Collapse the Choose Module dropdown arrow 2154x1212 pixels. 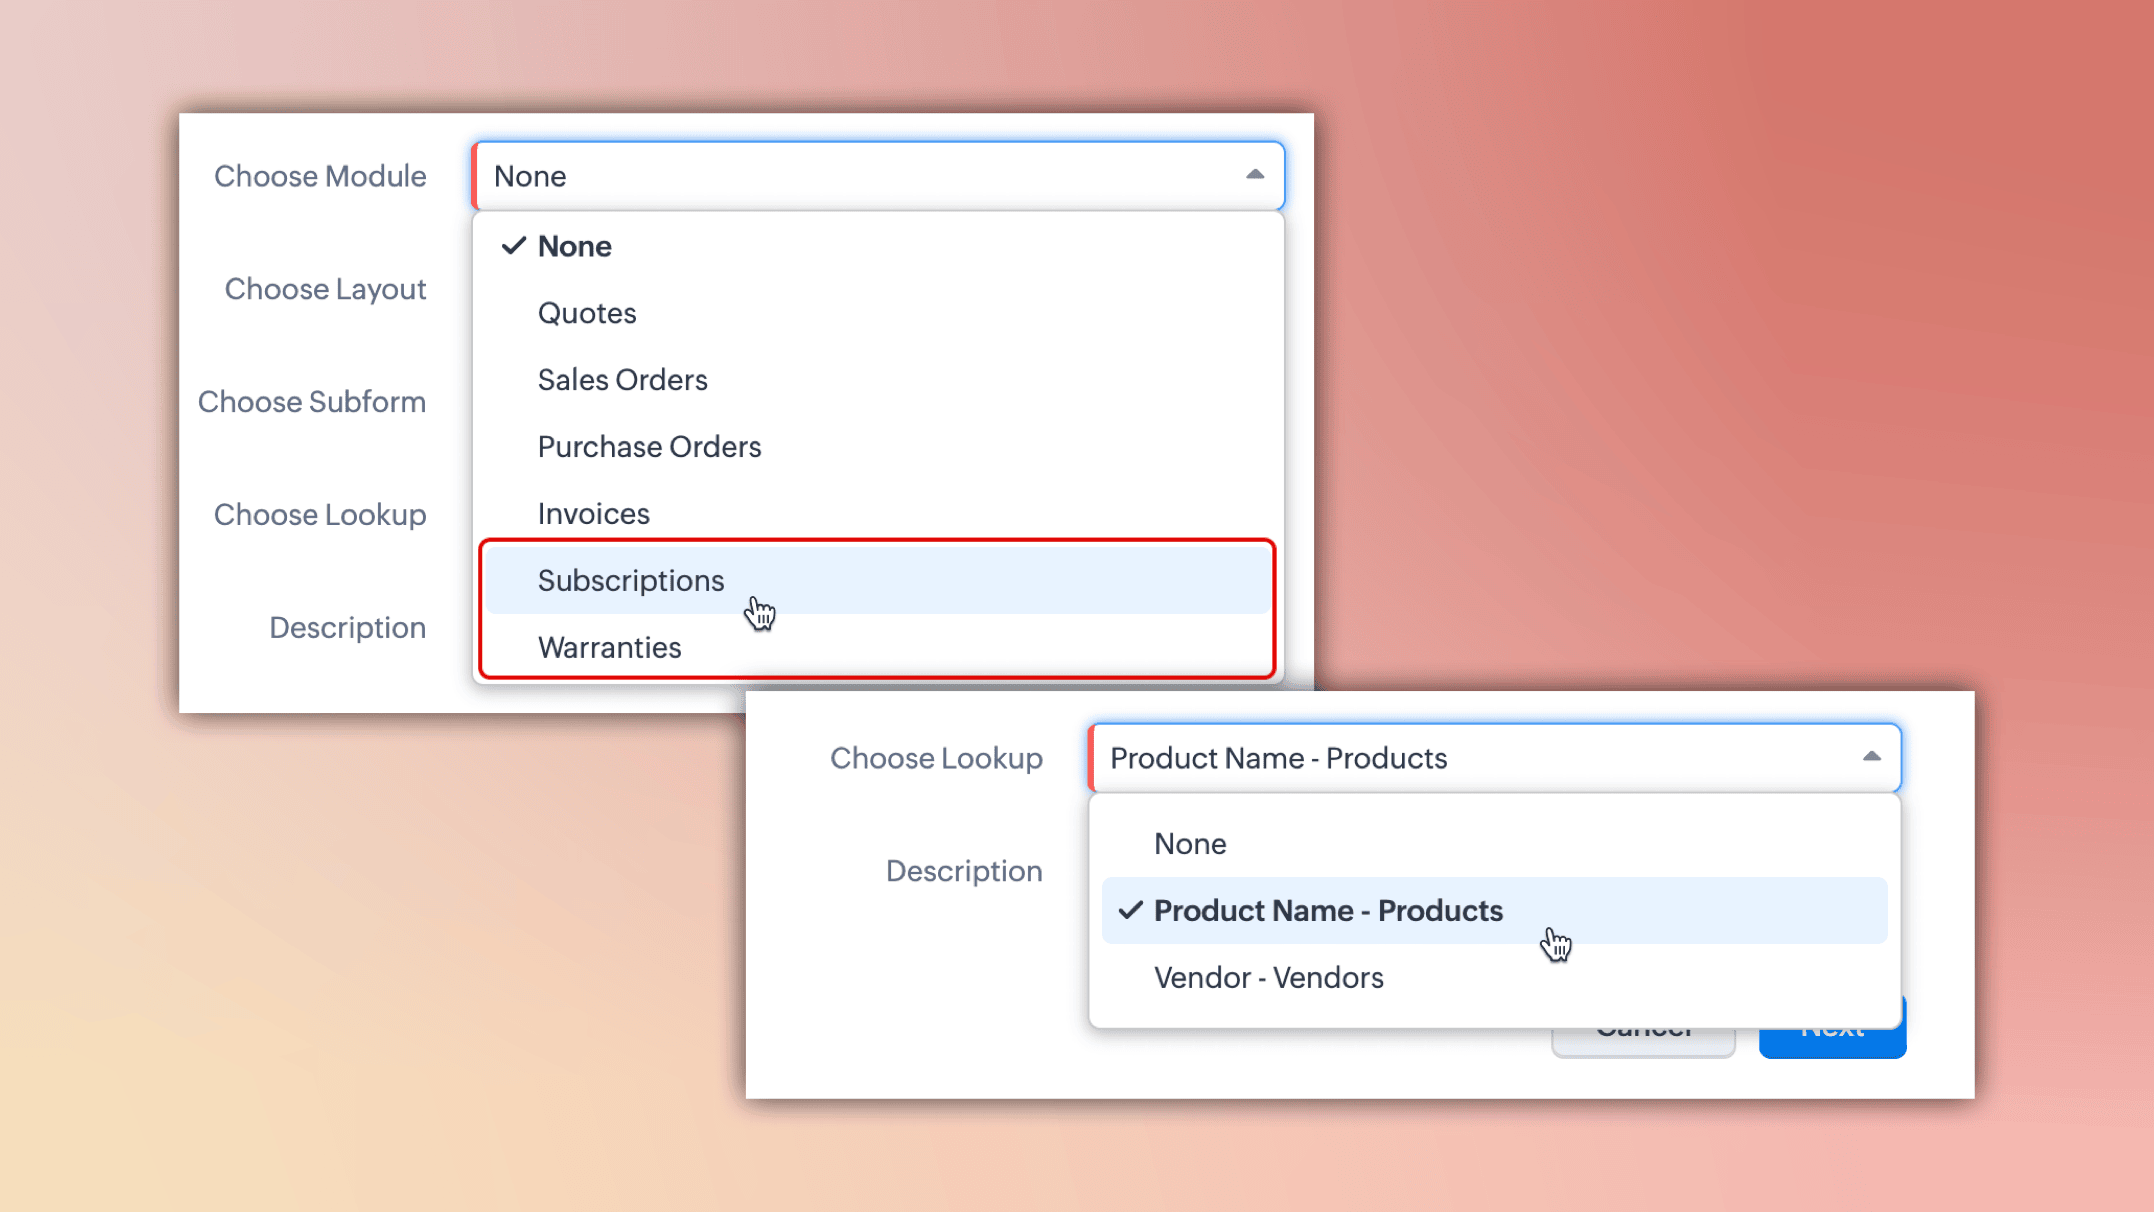click(x=1254, y=175)
